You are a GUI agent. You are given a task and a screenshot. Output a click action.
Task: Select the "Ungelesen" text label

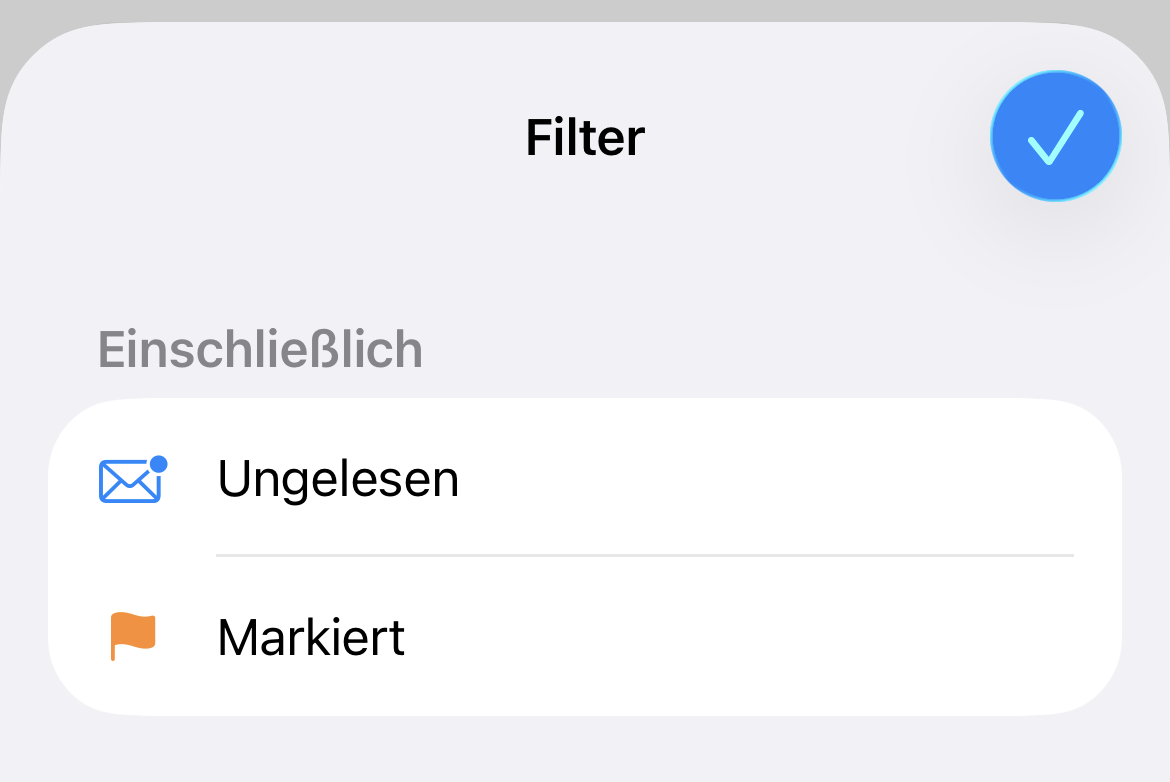(x=338, y=479)
